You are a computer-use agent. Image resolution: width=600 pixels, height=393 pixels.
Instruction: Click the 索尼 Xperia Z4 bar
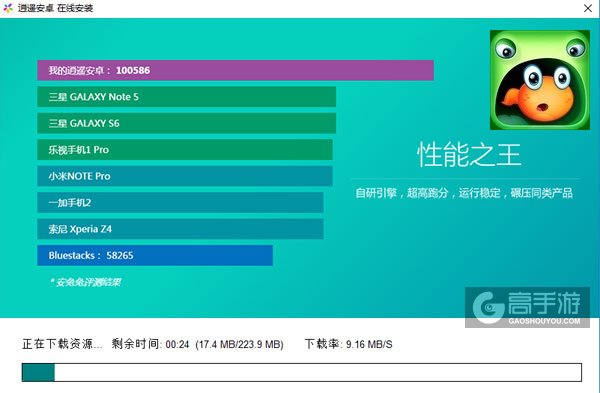click(180, 229)
